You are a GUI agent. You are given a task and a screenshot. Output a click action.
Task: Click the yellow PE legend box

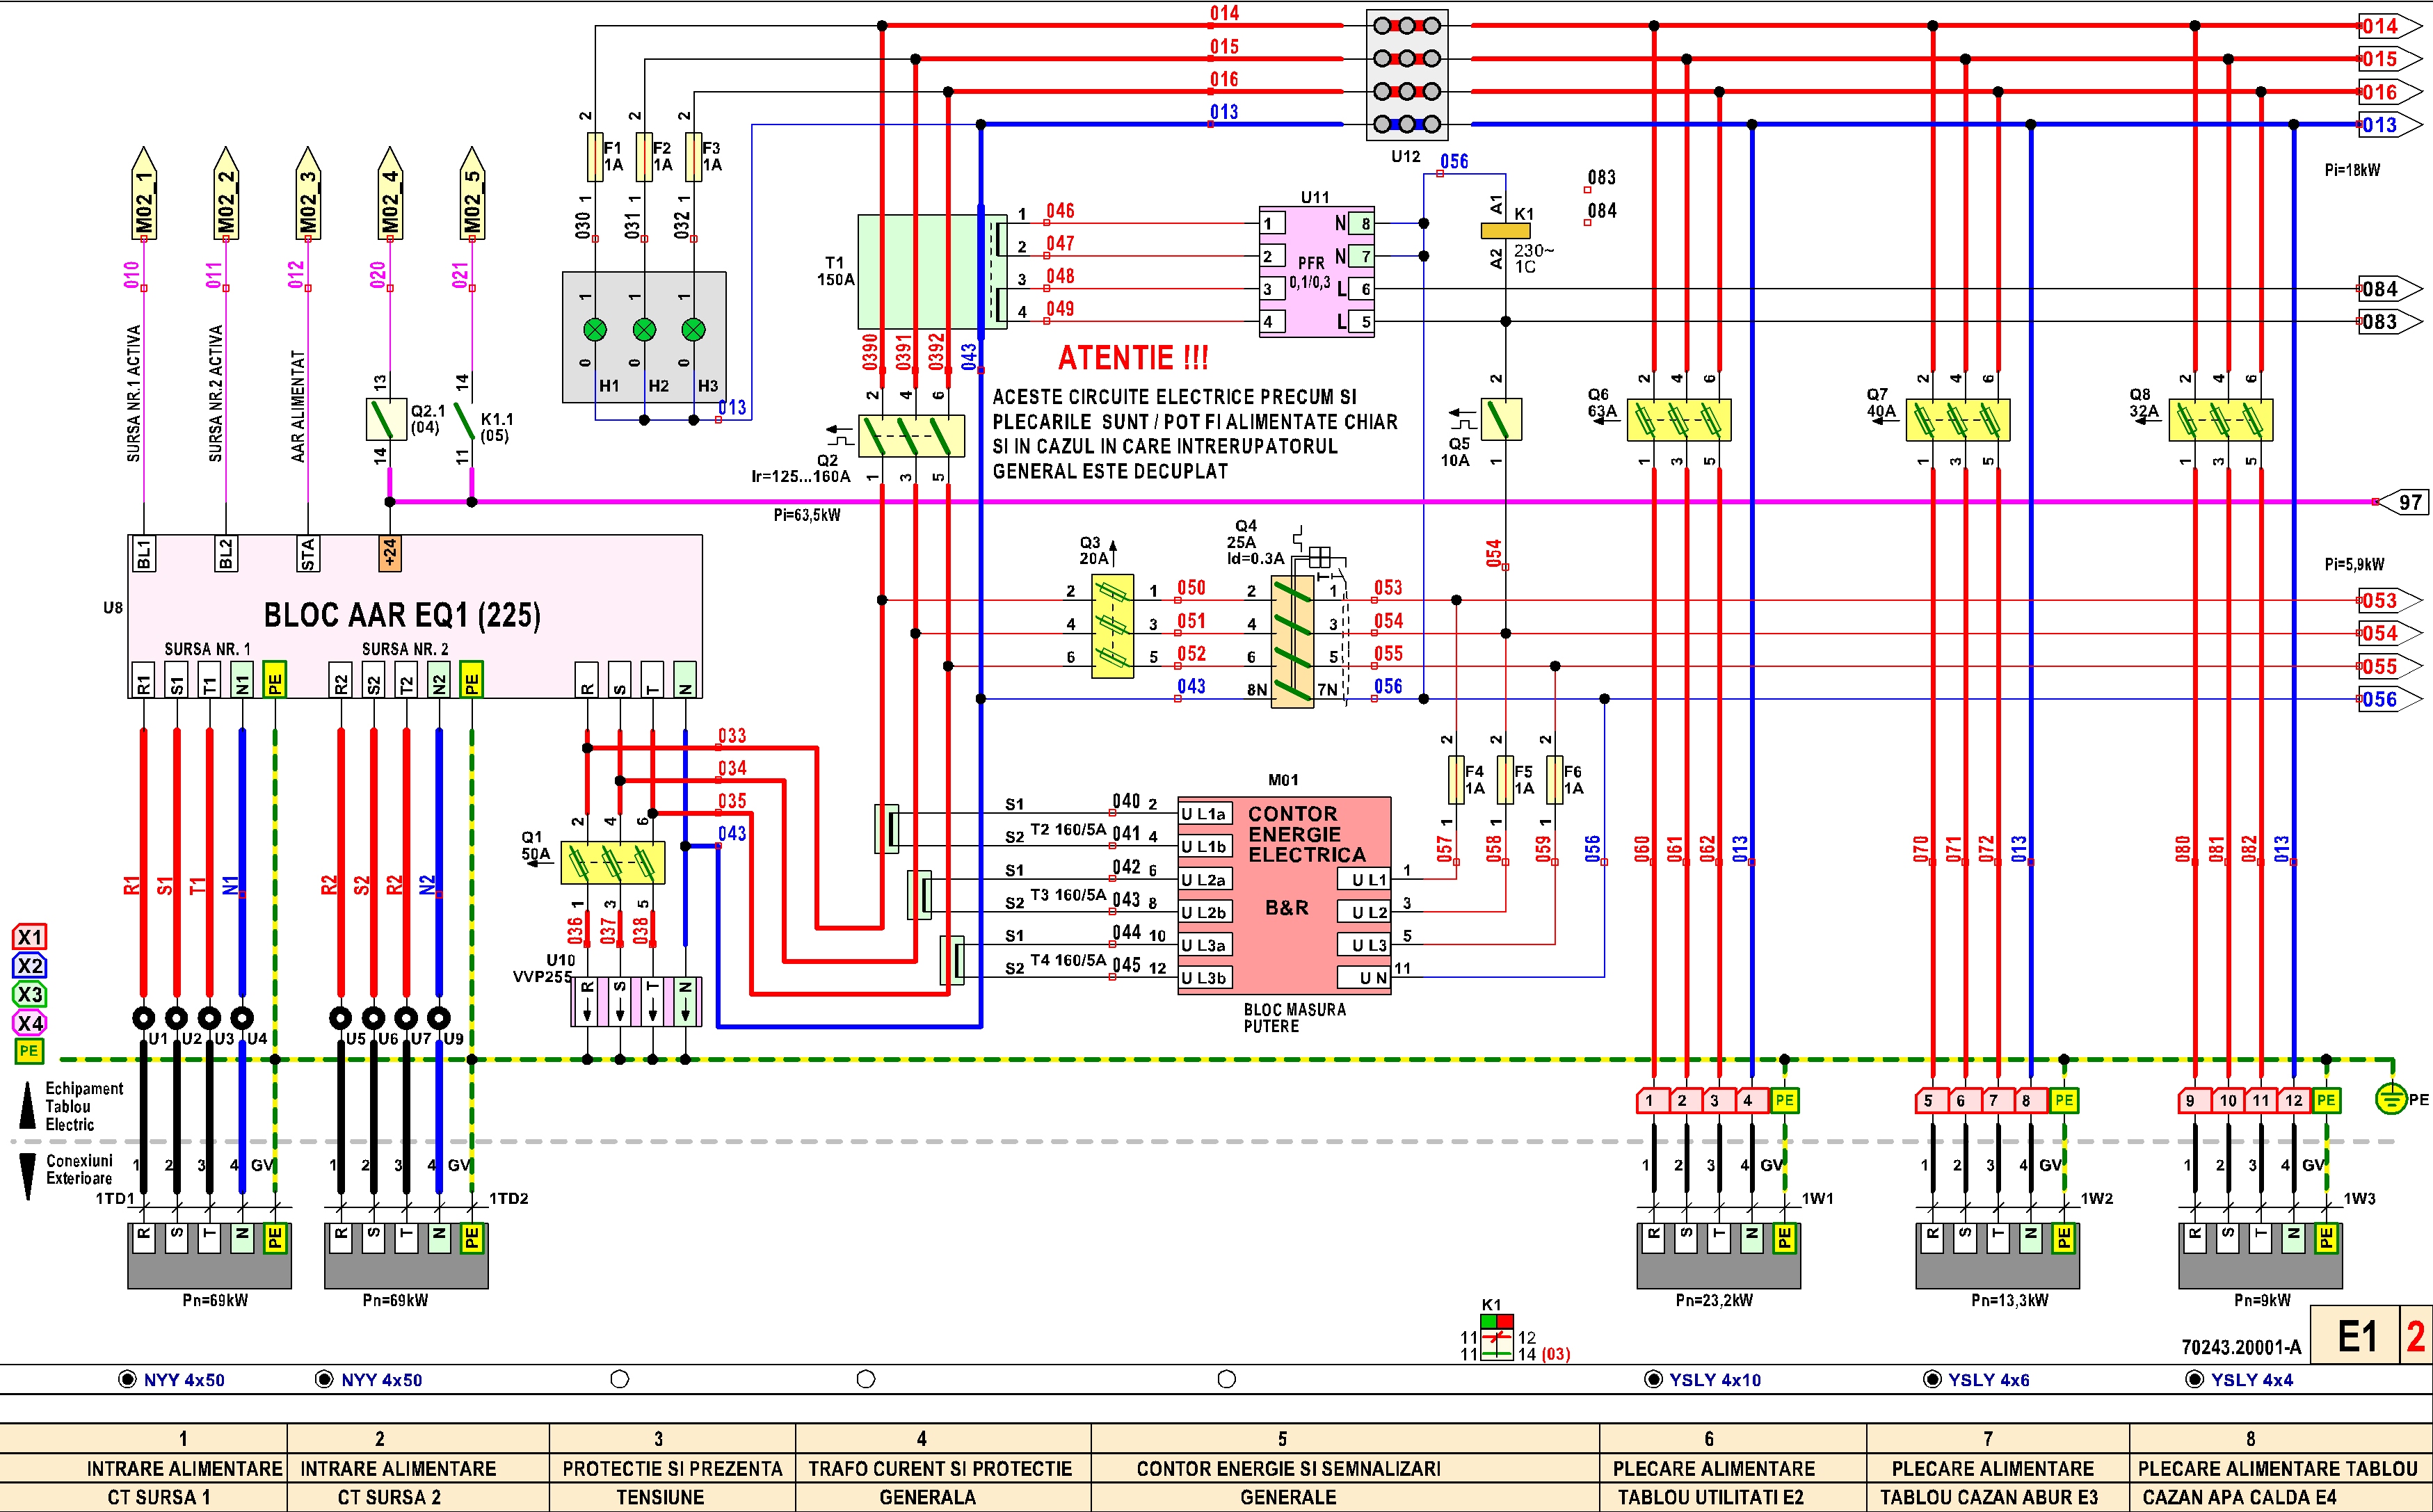click(29, 1051)
